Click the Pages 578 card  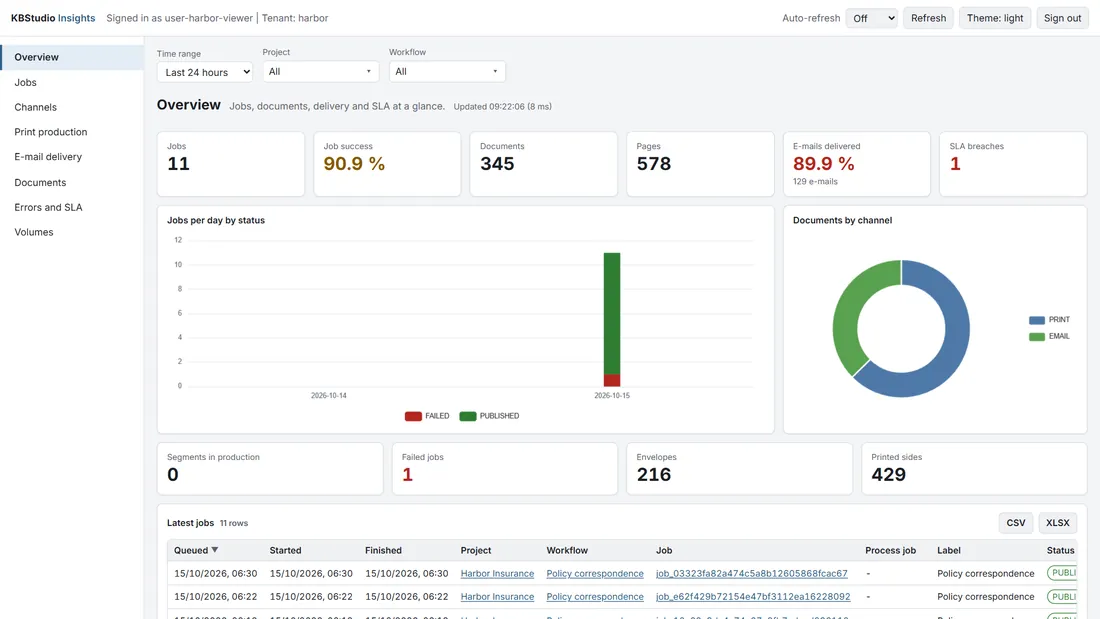pos(700,164)
